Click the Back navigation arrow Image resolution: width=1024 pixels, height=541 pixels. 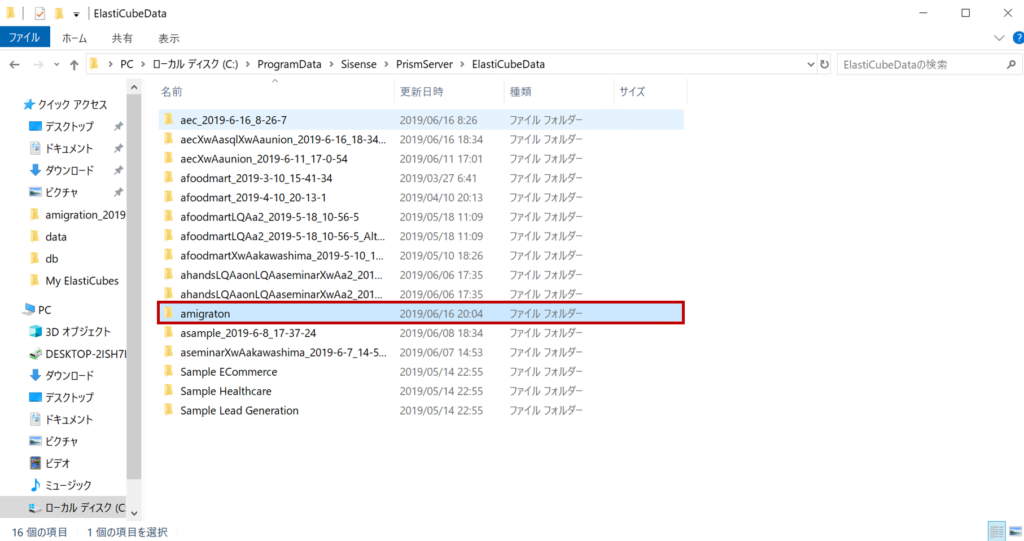click(14, 65)
